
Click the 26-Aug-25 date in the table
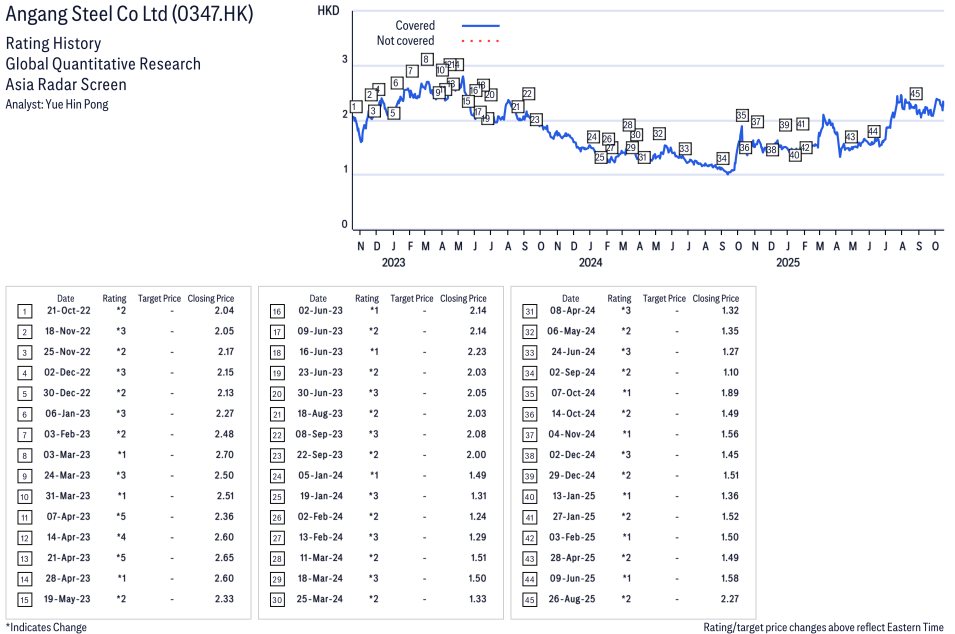point(570,599)
